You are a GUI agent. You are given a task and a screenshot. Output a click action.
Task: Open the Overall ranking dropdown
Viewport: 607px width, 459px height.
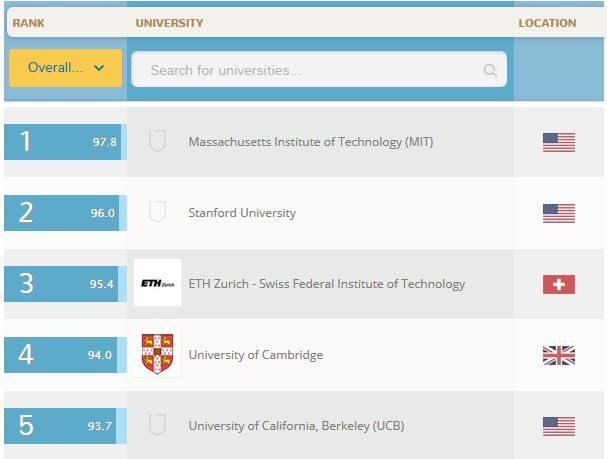click(65, 68)
